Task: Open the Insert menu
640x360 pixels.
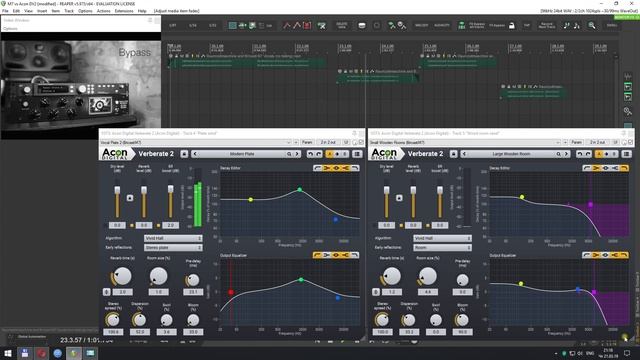Action: coord(42,11)
